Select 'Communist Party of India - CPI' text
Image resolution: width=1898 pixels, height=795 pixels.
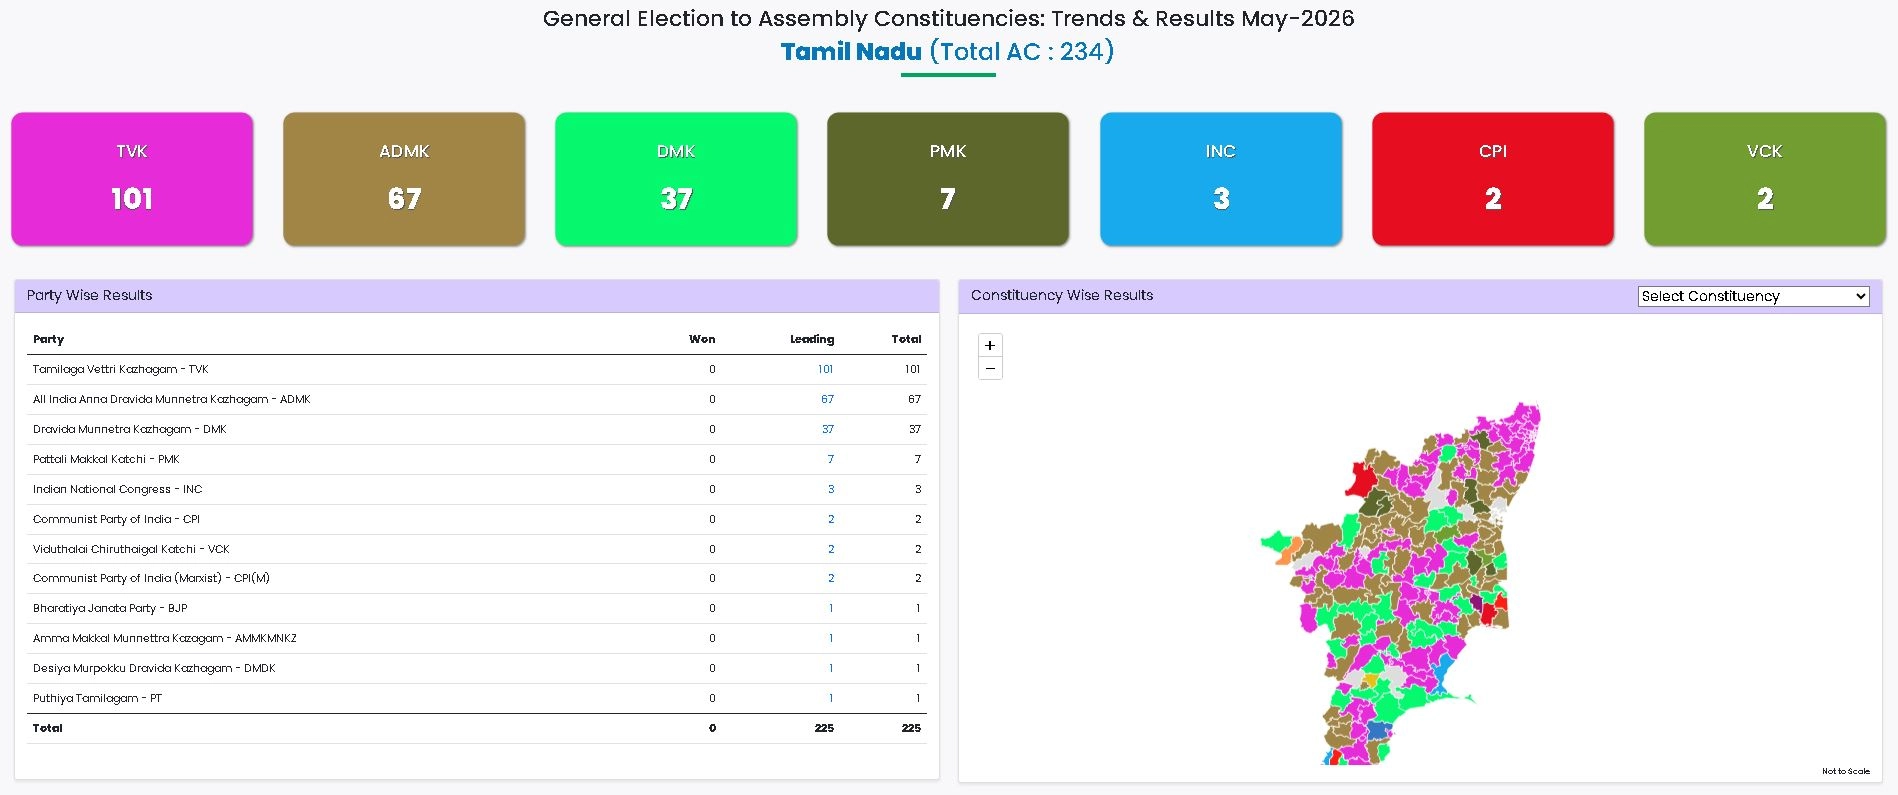coord(116,519)
